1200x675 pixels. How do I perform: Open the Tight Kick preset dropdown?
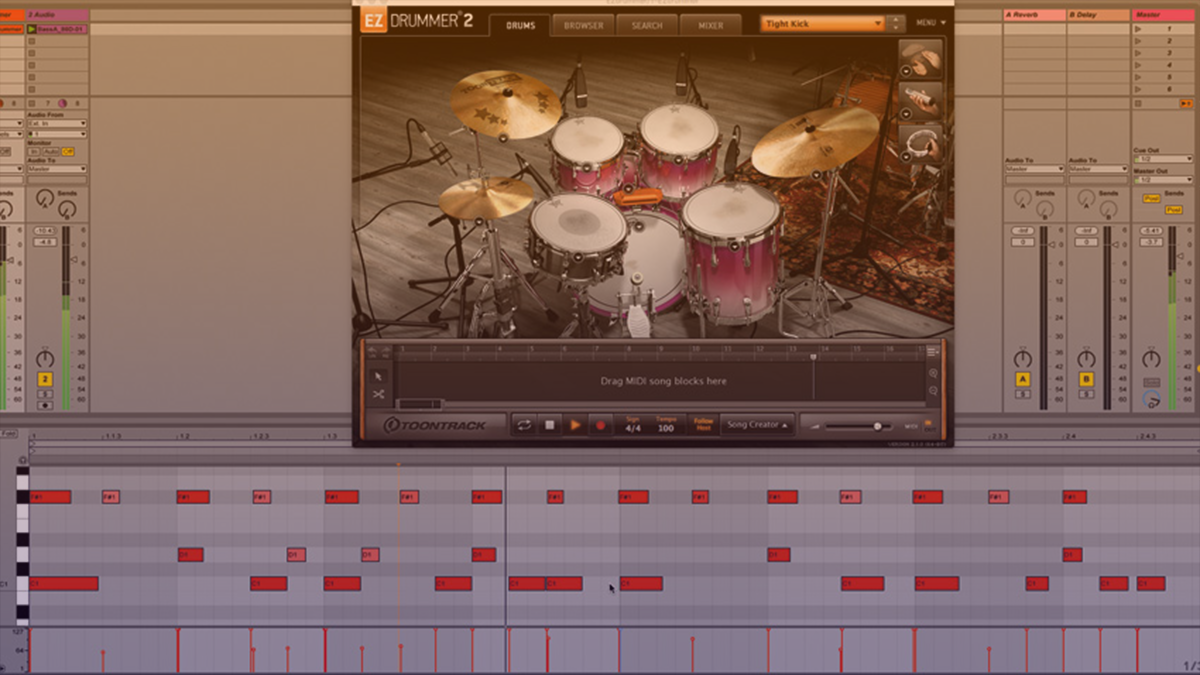tap(822, 24)
